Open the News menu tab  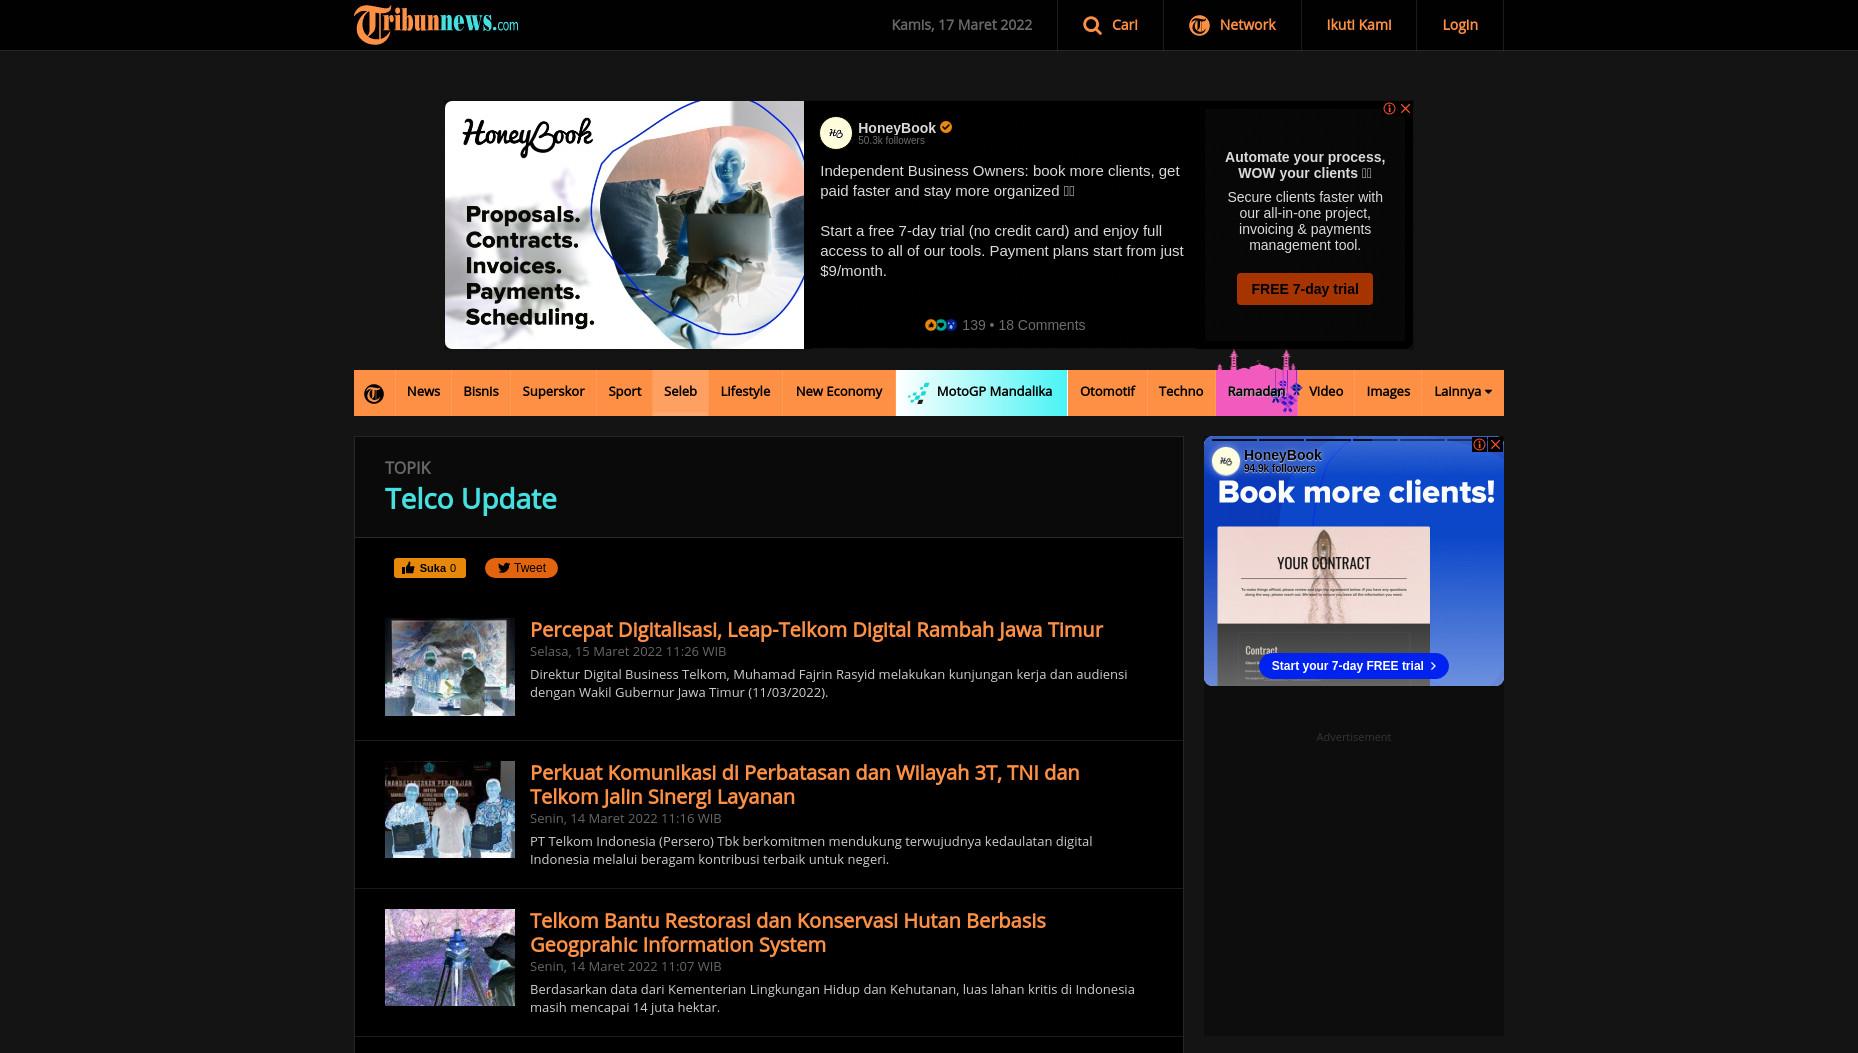423,391
